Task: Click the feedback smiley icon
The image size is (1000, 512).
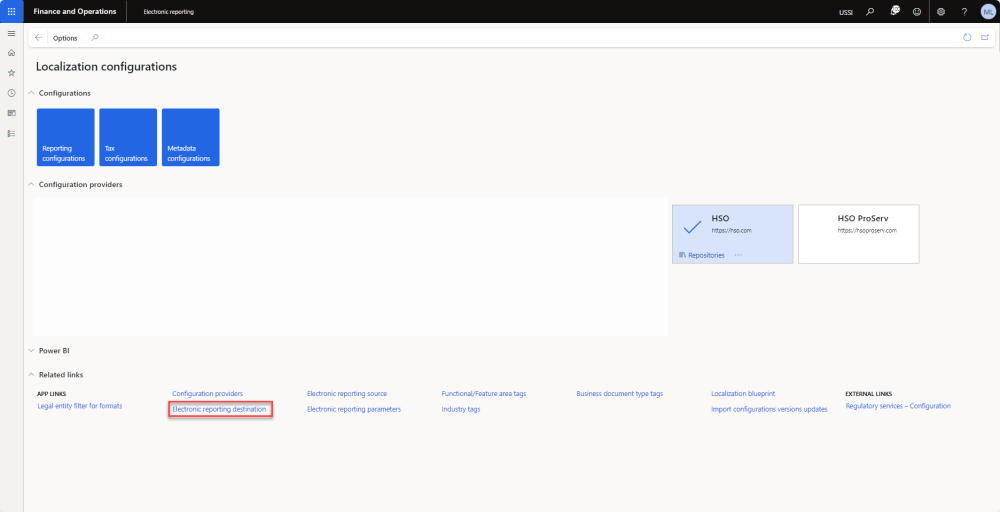Action: [917, 11]
